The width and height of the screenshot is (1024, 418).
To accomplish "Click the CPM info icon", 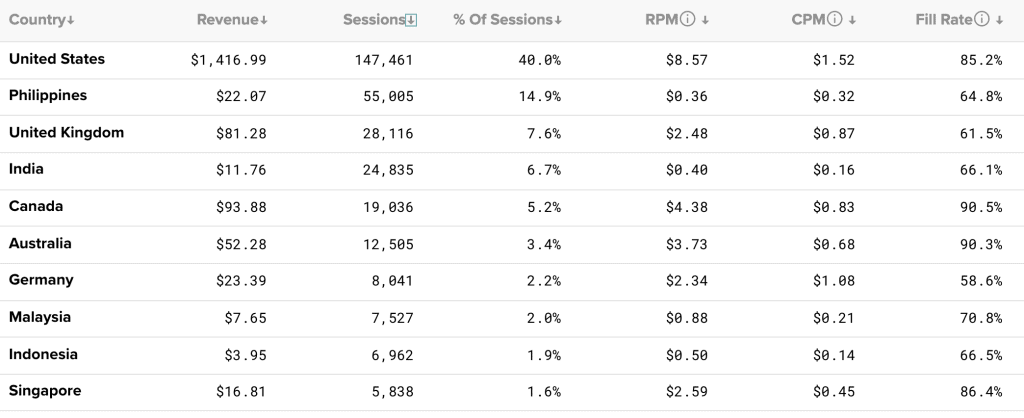I will coord(835,20).
